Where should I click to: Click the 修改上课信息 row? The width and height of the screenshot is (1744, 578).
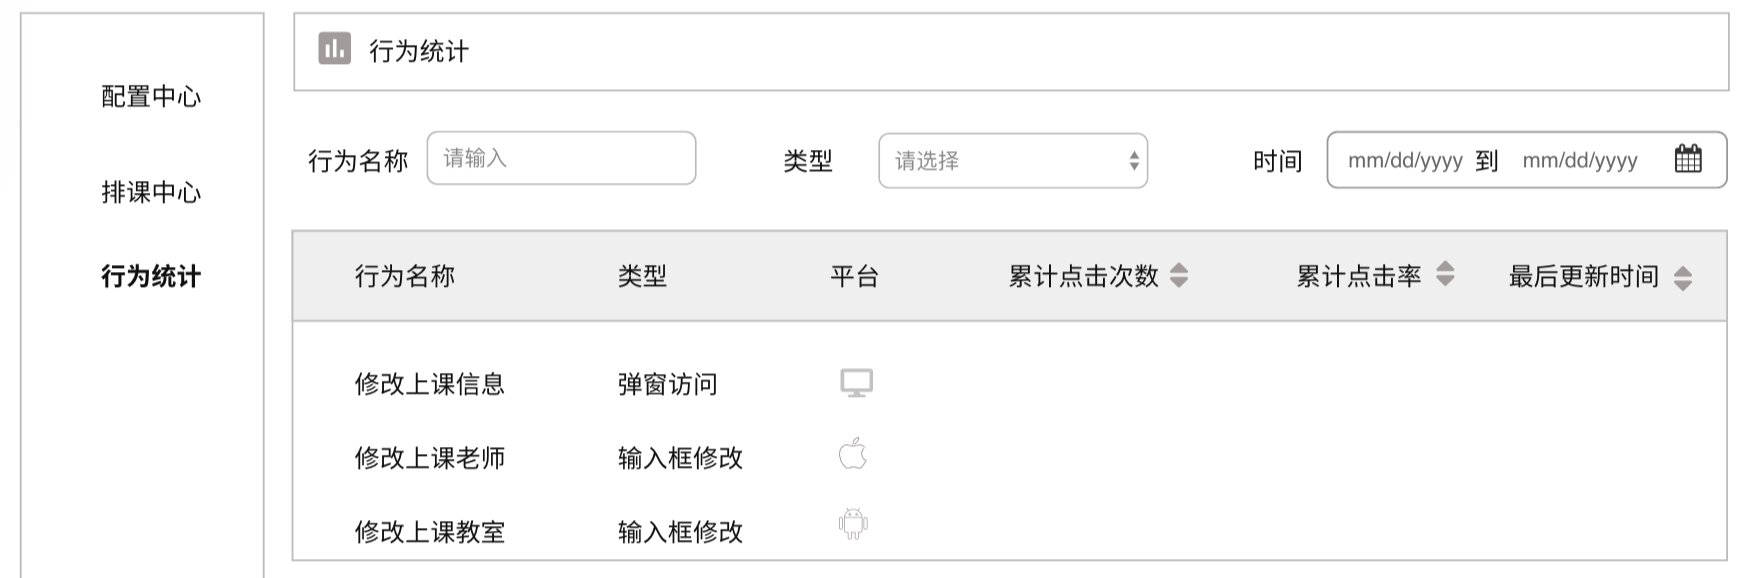click(430, 384)
